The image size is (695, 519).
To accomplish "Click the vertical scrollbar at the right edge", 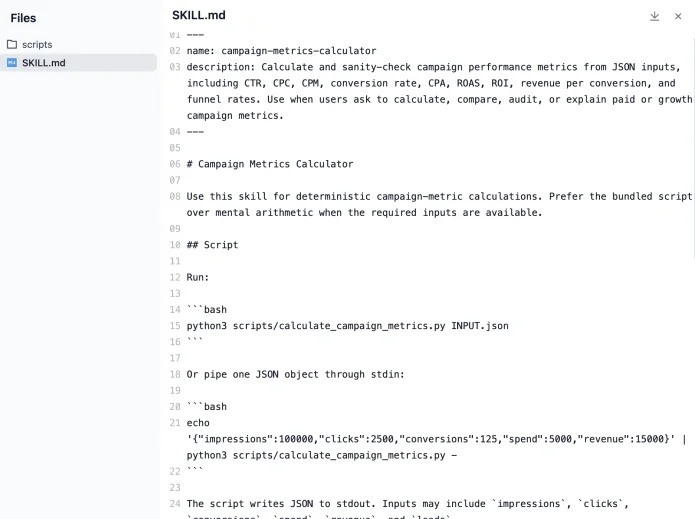I will click(693, 146).
